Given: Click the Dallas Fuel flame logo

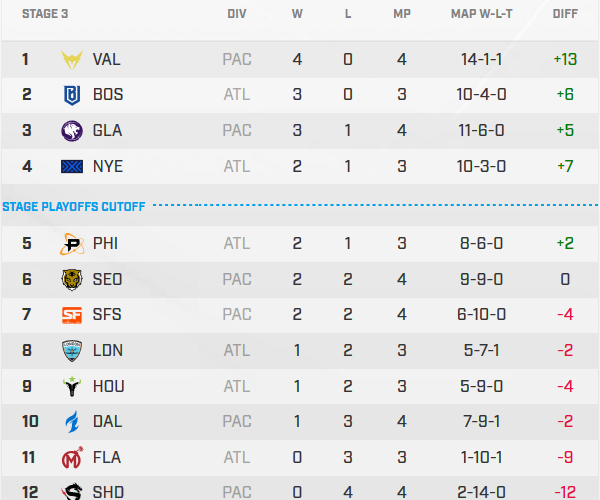Looking at the screenshot, I should [72, 422].
